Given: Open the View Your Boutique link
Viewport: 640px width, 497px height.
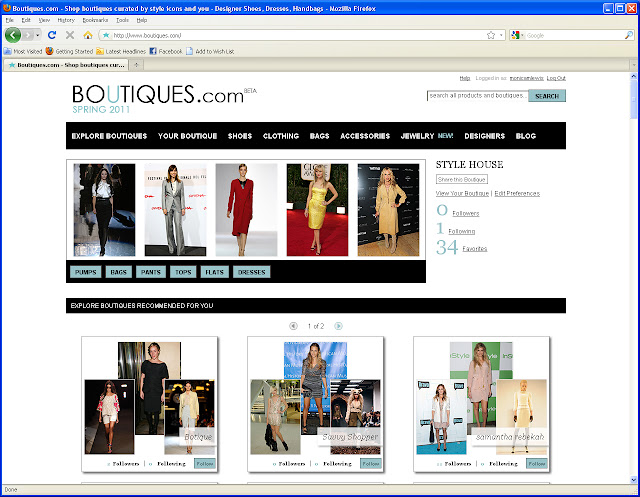Looking at the screenshot, I should tap(462, 193).
